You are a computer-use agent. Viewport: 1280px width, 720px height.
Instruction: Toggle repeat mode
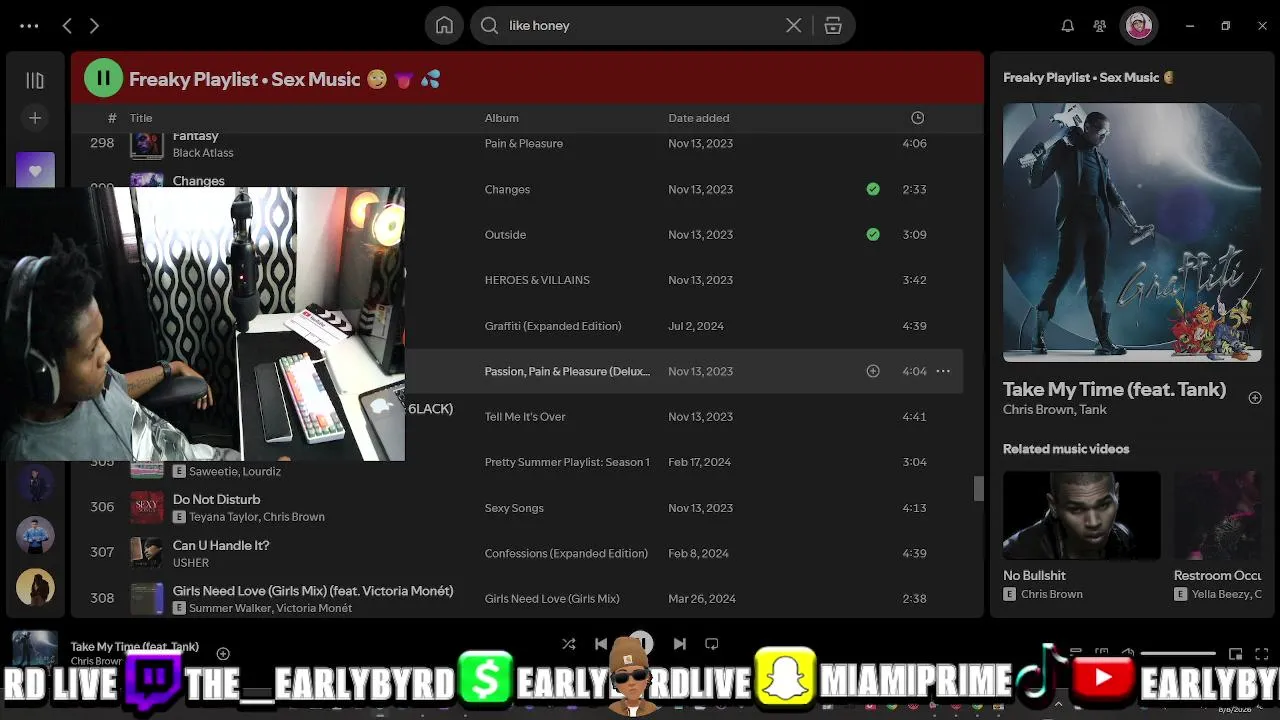pyautogui.click(x=712, y=644)
